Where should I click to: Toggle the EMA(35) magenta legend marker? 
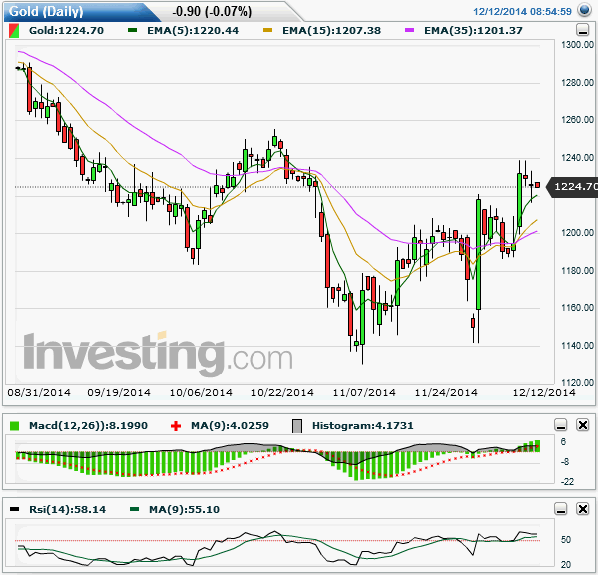410,30
